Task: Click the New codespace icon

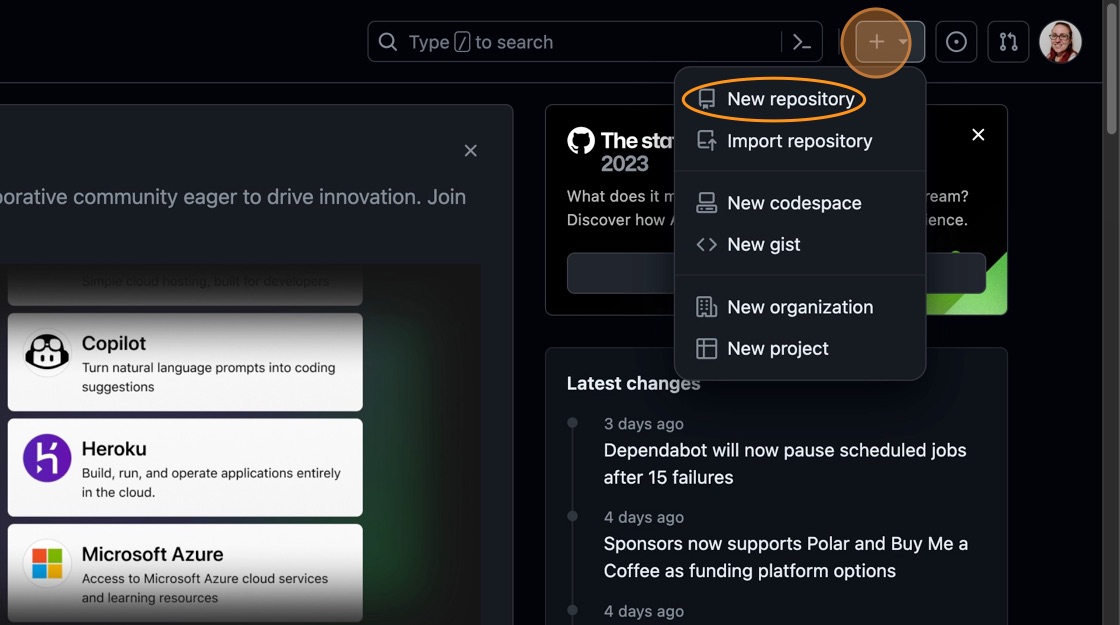Action: click(707, 202)
